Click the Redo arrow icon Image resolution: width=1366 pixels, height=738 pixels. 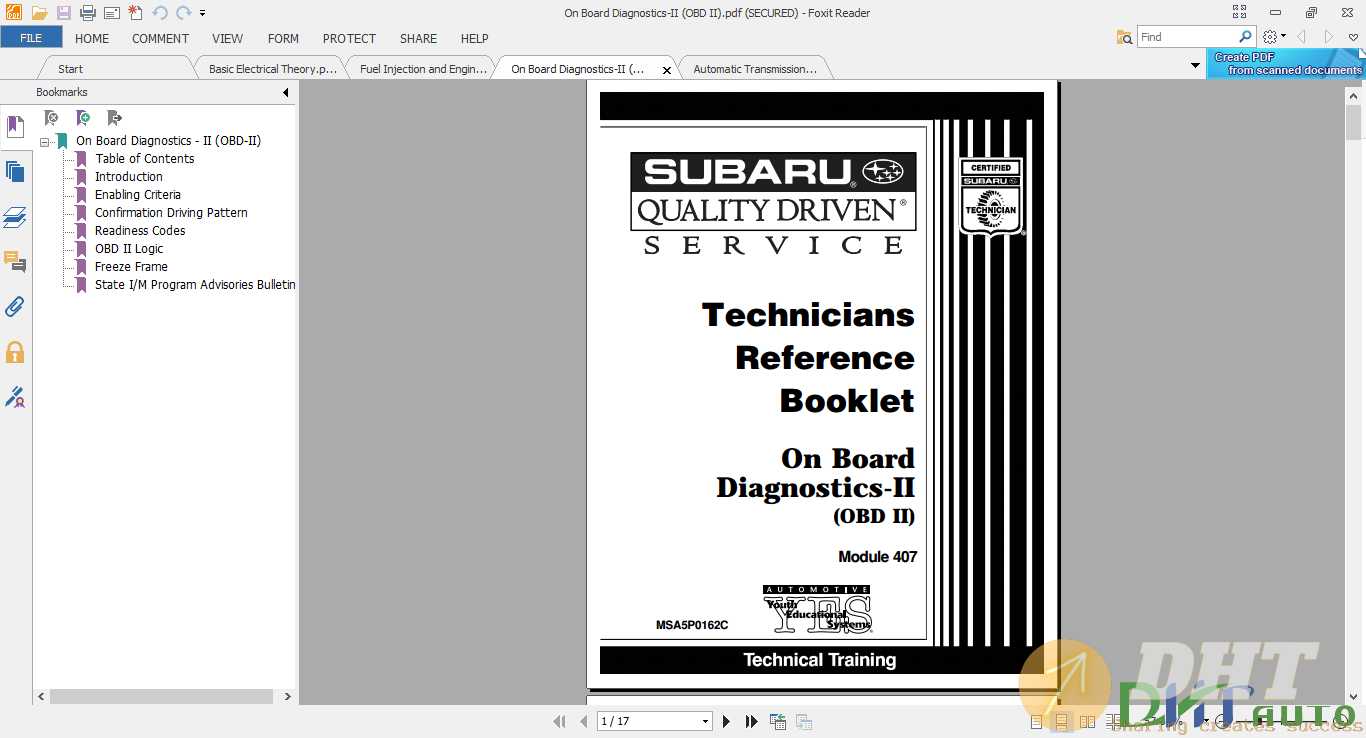pos(183,13)
